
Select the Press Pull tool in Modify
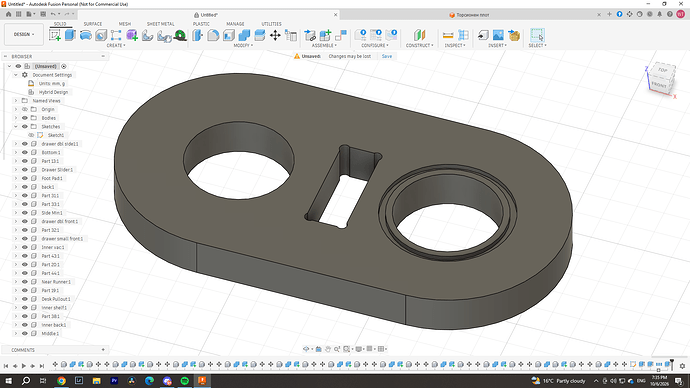coord(198,35)
